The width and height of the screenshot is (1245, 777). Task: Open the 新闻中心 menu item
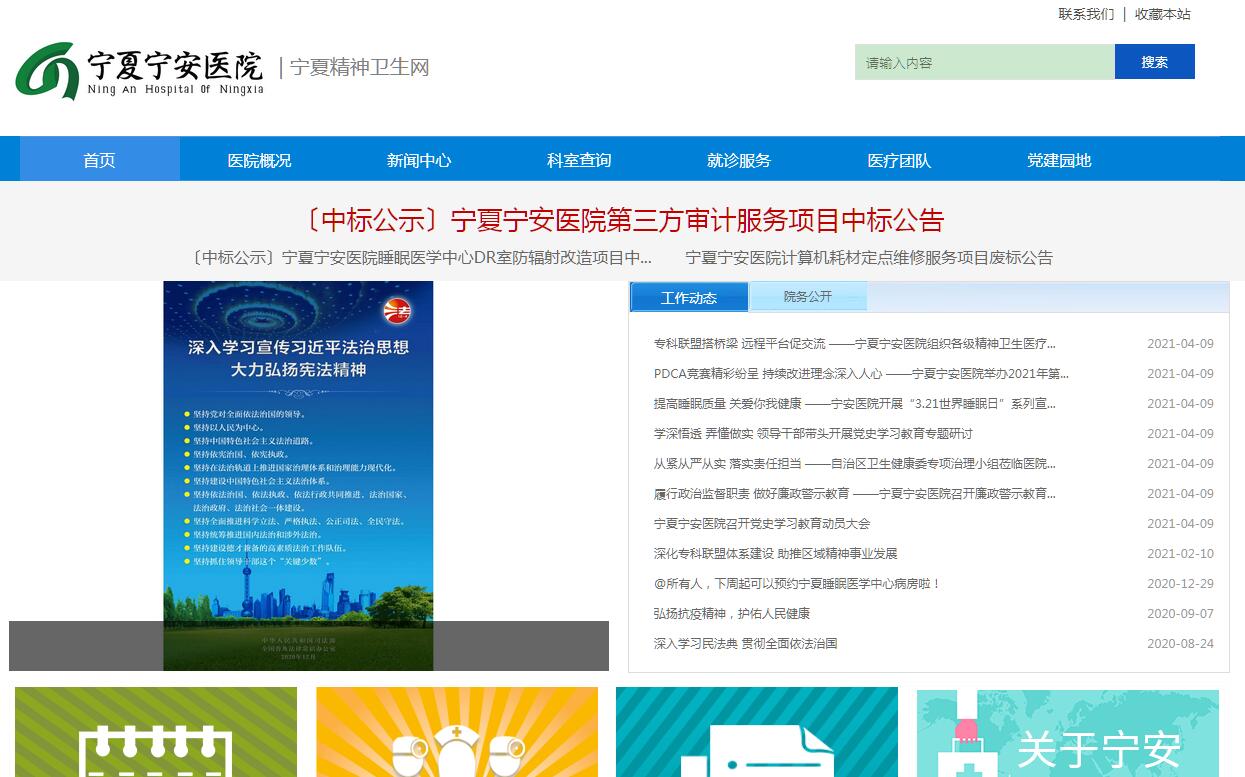420,160
